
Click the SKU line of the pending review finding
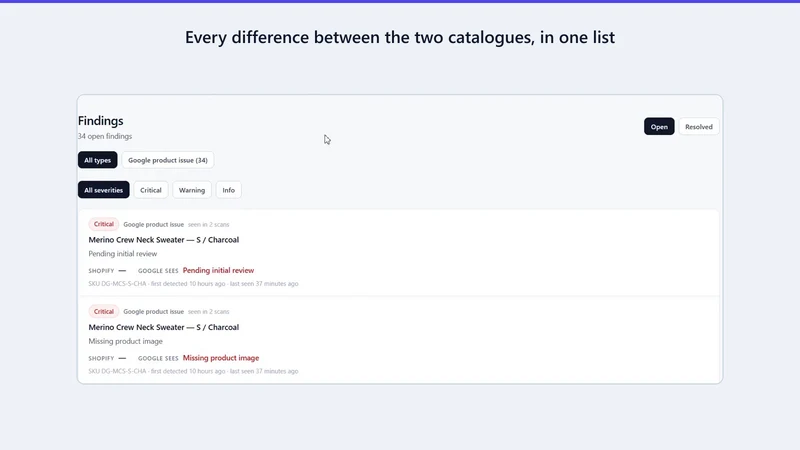(x=193, y=284)
